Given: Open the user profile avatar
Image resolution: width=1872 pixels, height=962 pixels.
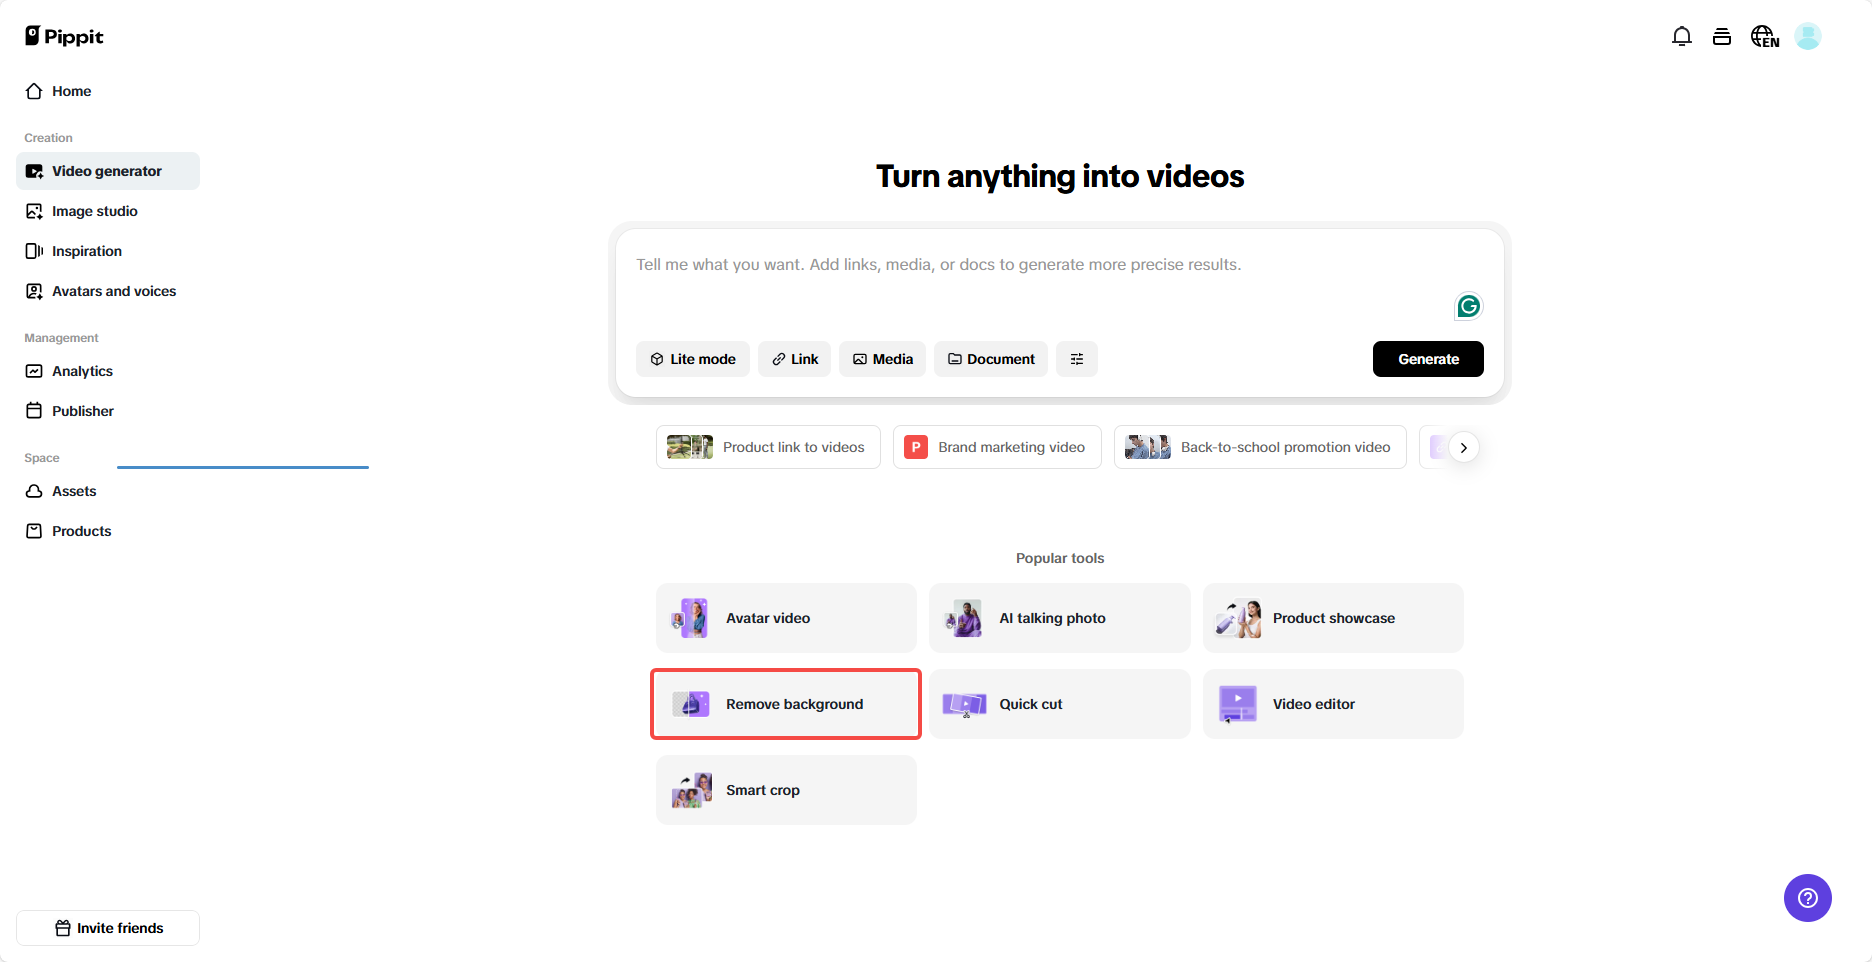Looking at the screenshot, I should pyautogui.click(x=1808, y=37).
